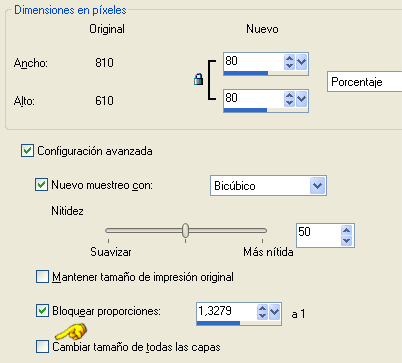402x363 pixels.
Task: Toggle the Nuevo muestreo con checkbox
Action: point(41,184)
